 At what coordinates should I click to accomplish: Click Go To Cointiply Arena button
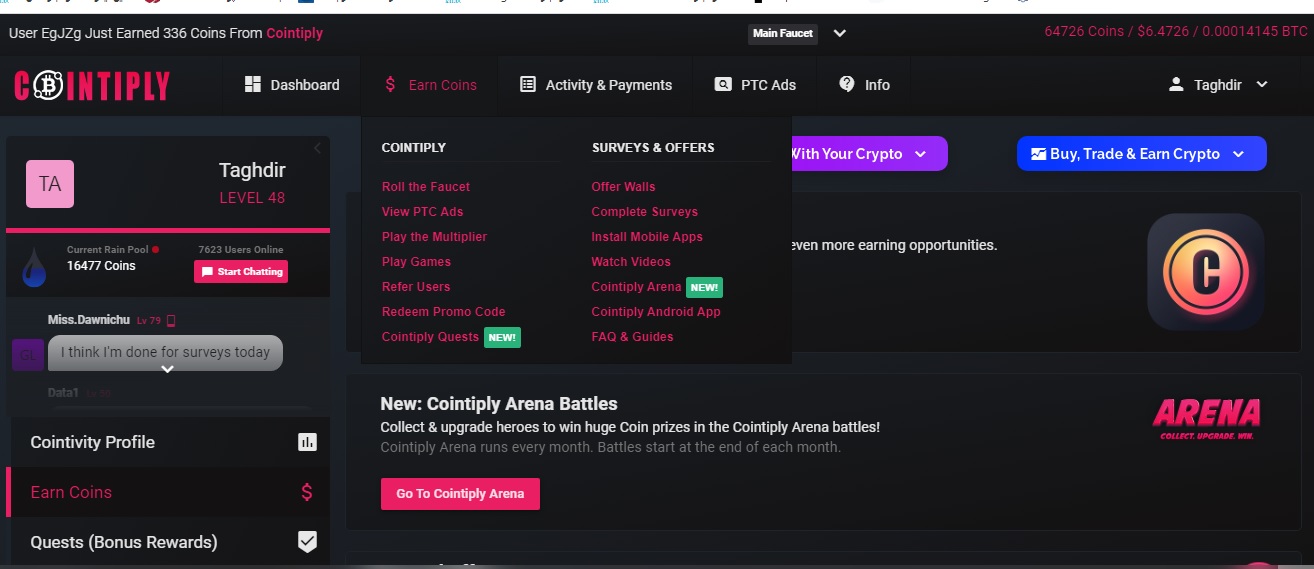tap(460, 494)
